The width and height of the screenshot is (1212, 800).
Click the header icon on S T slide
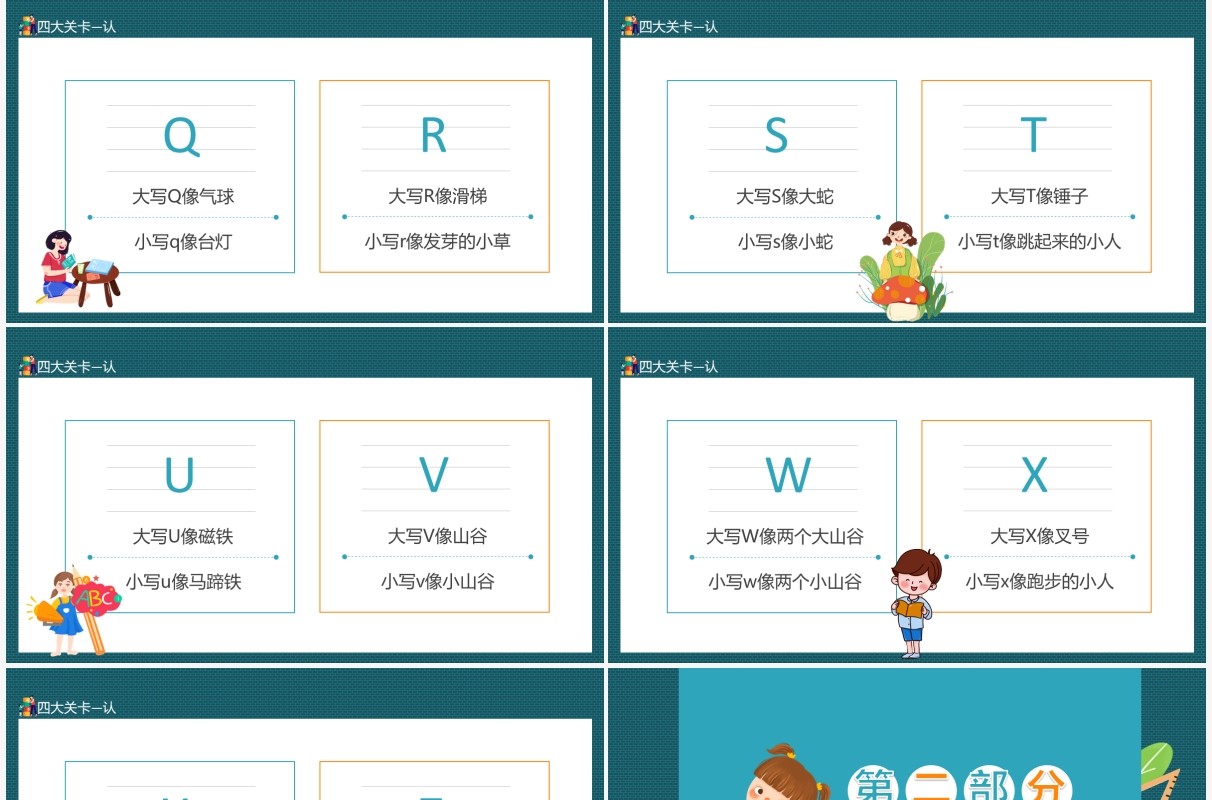pyautogui.click(x=630, y=26)
